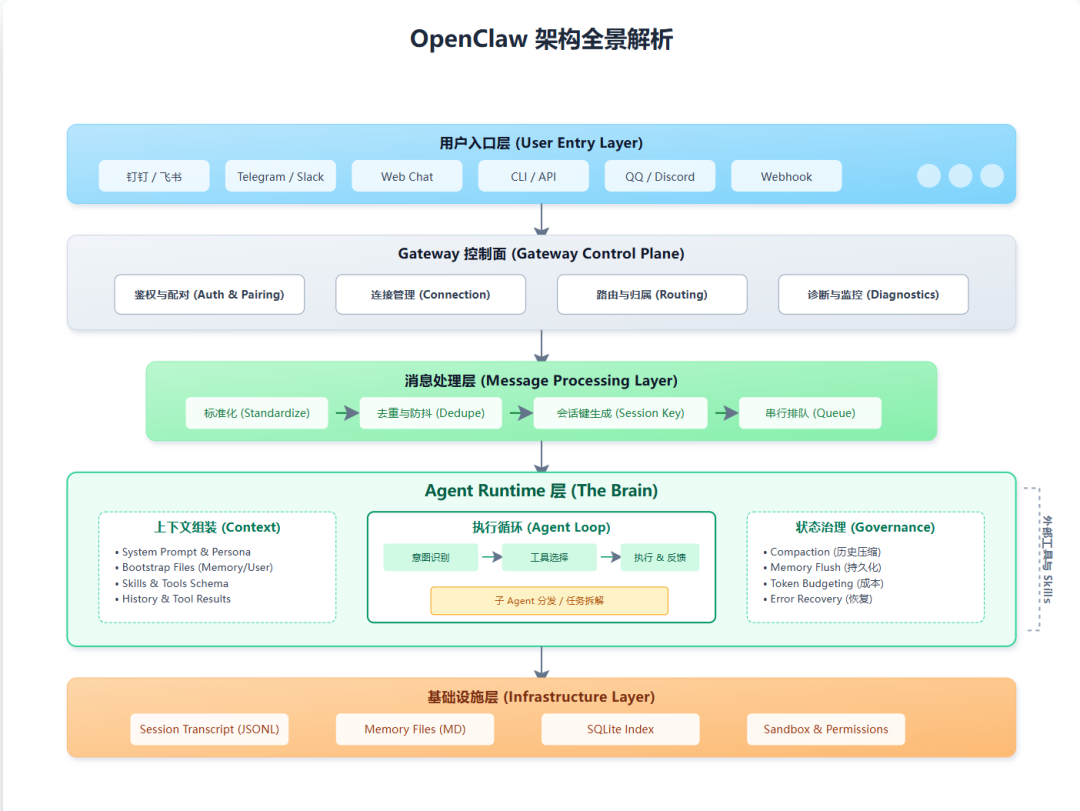Open 诊断与监控 (Diagnostics) panel
The width and height of the screenshot is (1080, 811).
(x=872, y=294)
